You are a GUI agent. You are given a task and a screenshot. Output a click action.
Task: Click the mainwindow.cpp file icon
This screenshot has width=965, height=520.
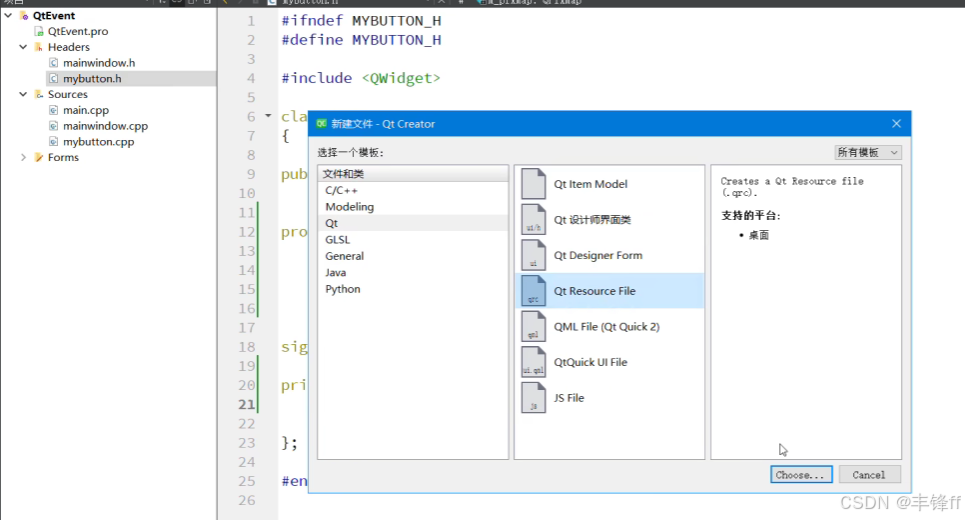[54, 126]
